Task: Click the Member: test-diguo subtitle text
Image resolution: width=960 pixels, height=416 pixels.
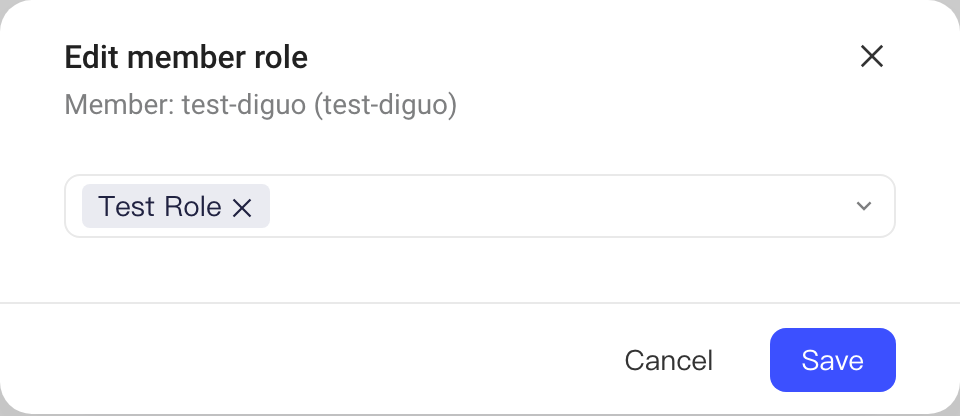Action: 260,105
